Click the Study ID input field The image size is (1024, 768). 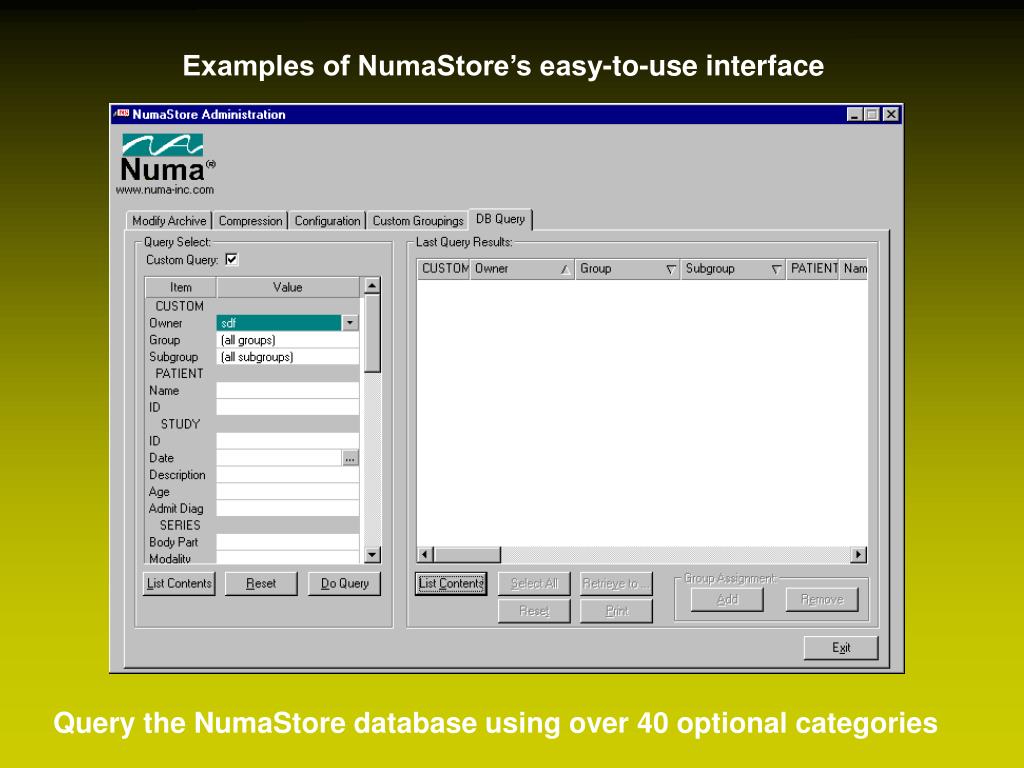(x=287, y=441)
